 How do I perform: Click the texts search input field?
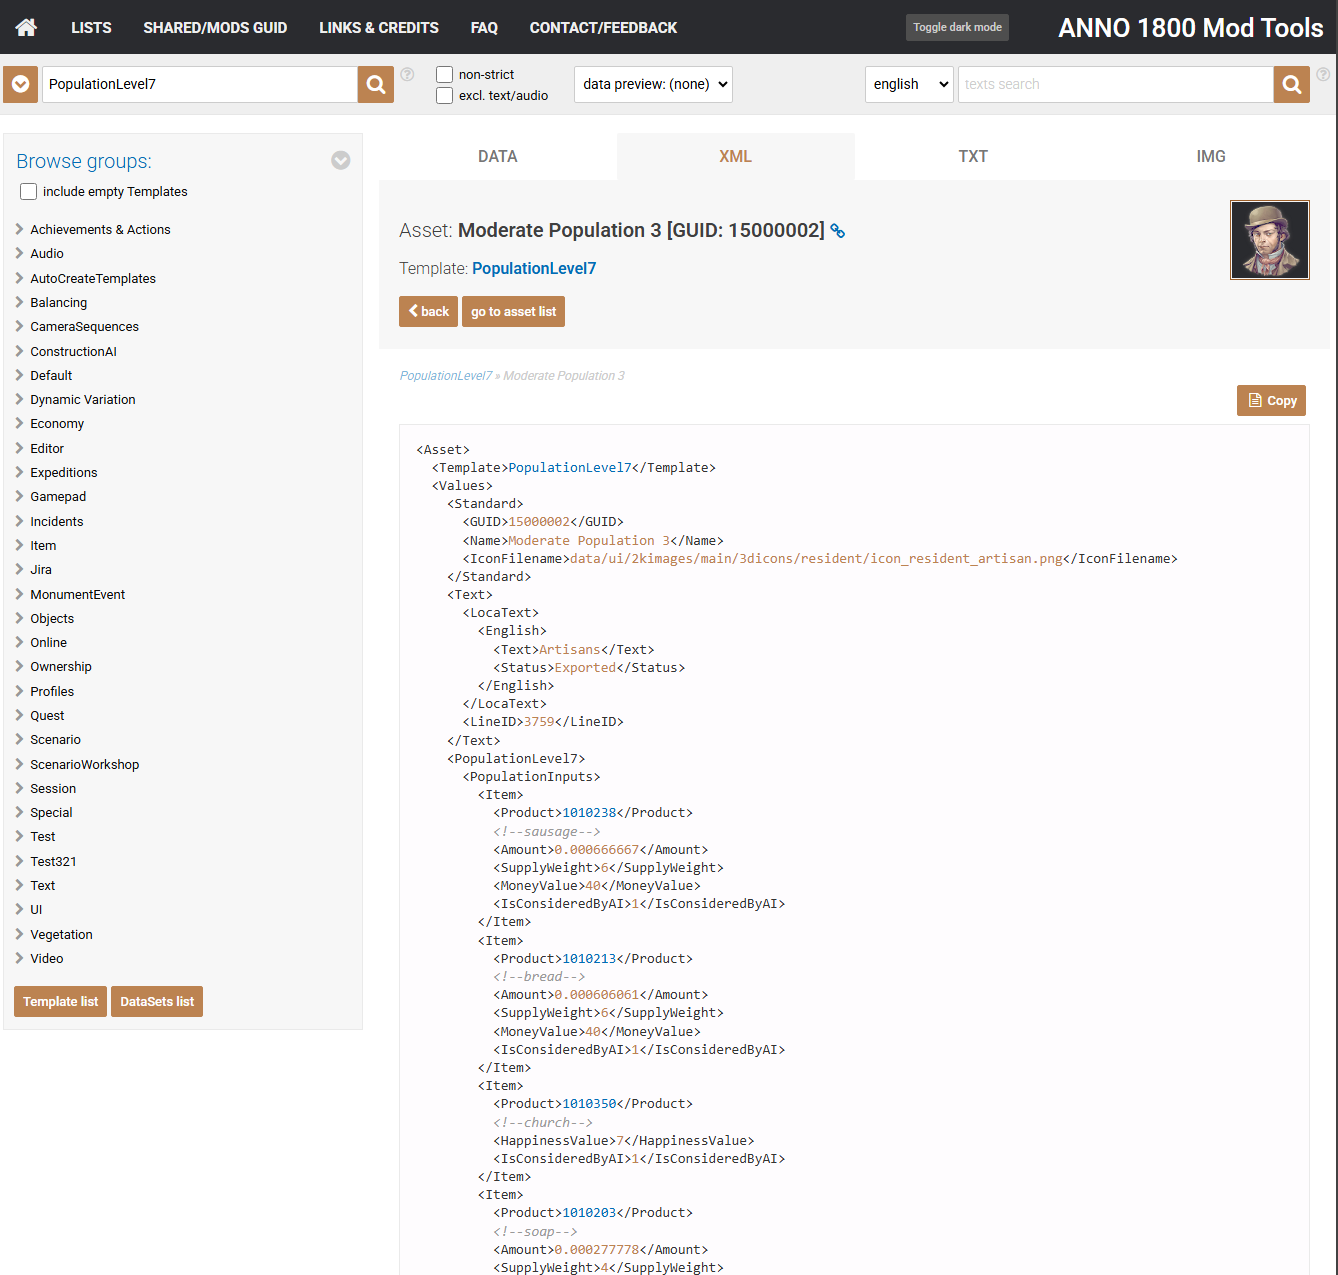point(1115,85)
